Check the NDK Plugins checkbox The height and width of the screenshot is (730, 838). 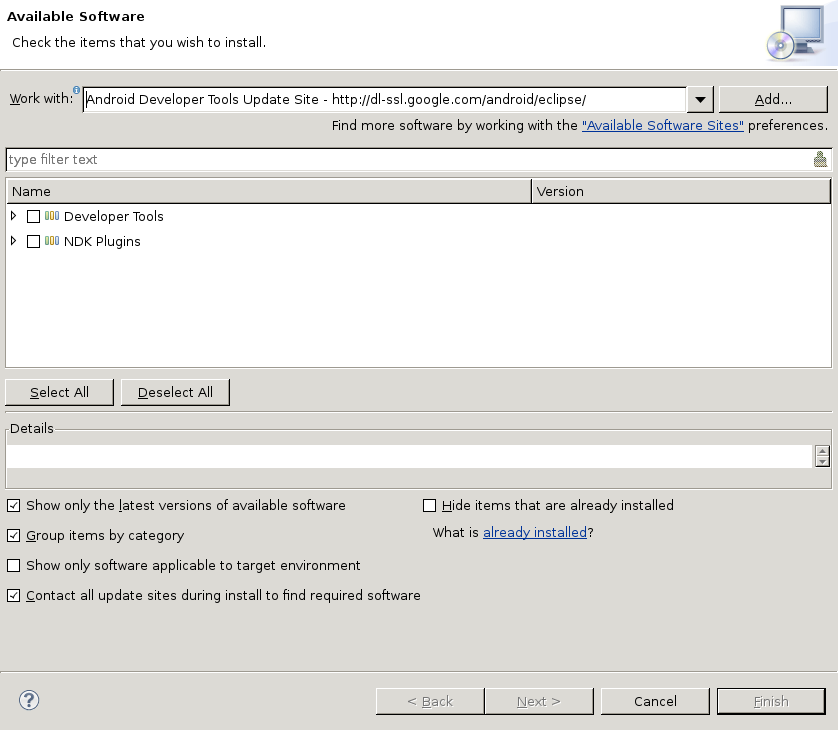(33, 242)
